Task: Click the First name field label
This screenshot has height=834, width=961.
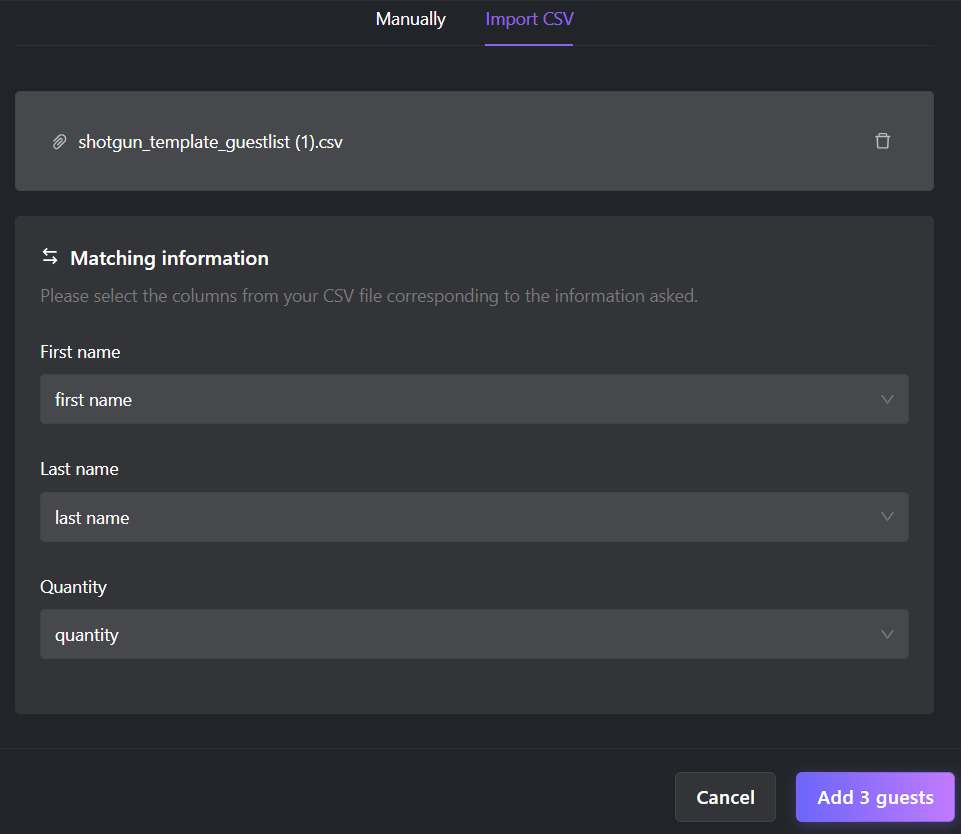Action: pos(80,352)
